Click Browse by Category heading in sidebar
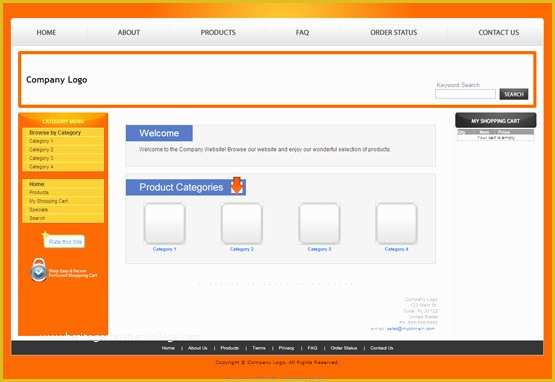The width and height of the screenshot is (555, 382). click(55, 132)
